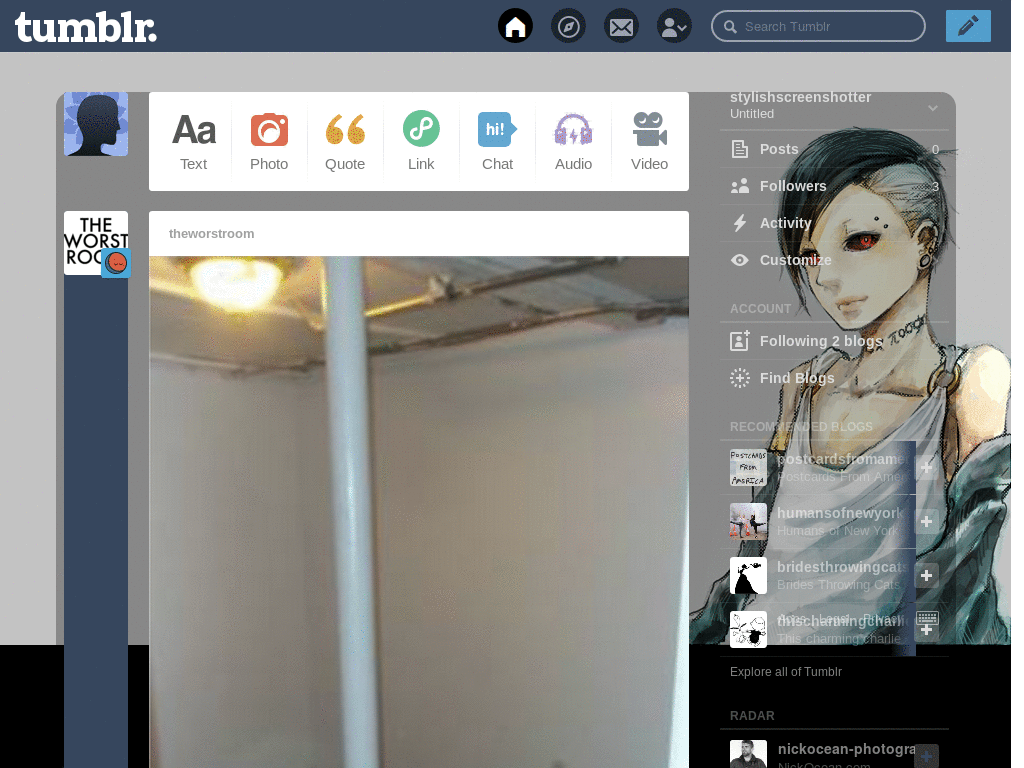Open the Account person menu icon

coord(674,27)
